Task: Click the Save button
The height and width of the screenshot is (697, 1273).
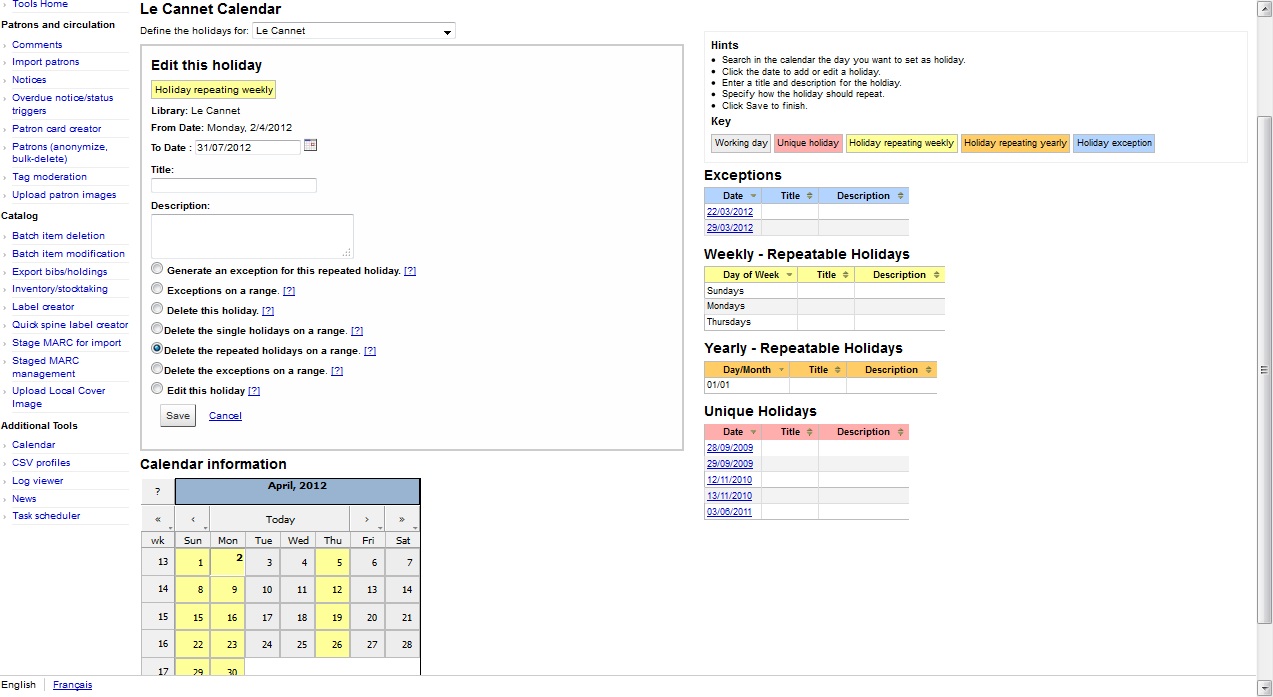Action: tap(178, 416)
